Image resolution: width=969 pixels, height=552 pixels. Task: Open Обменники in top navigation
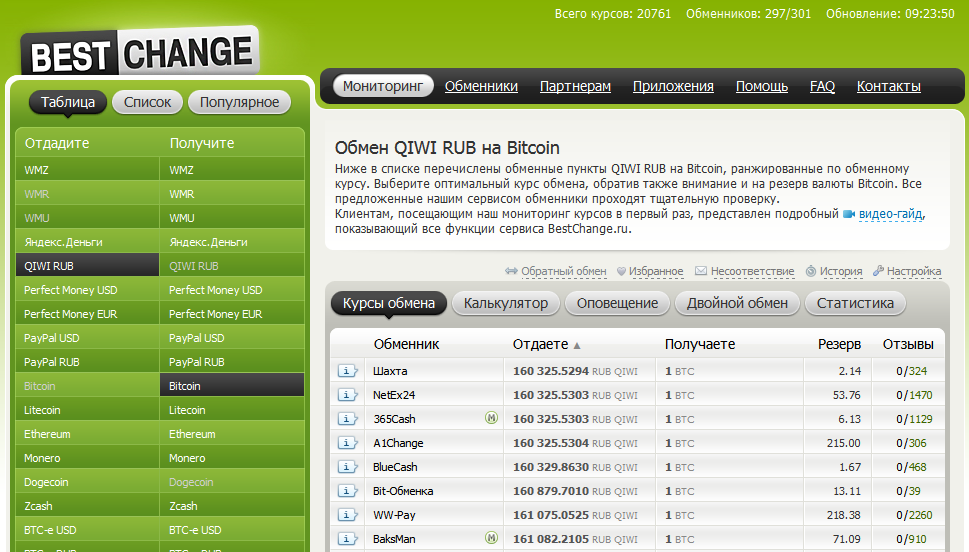click(x=481, y=86)
